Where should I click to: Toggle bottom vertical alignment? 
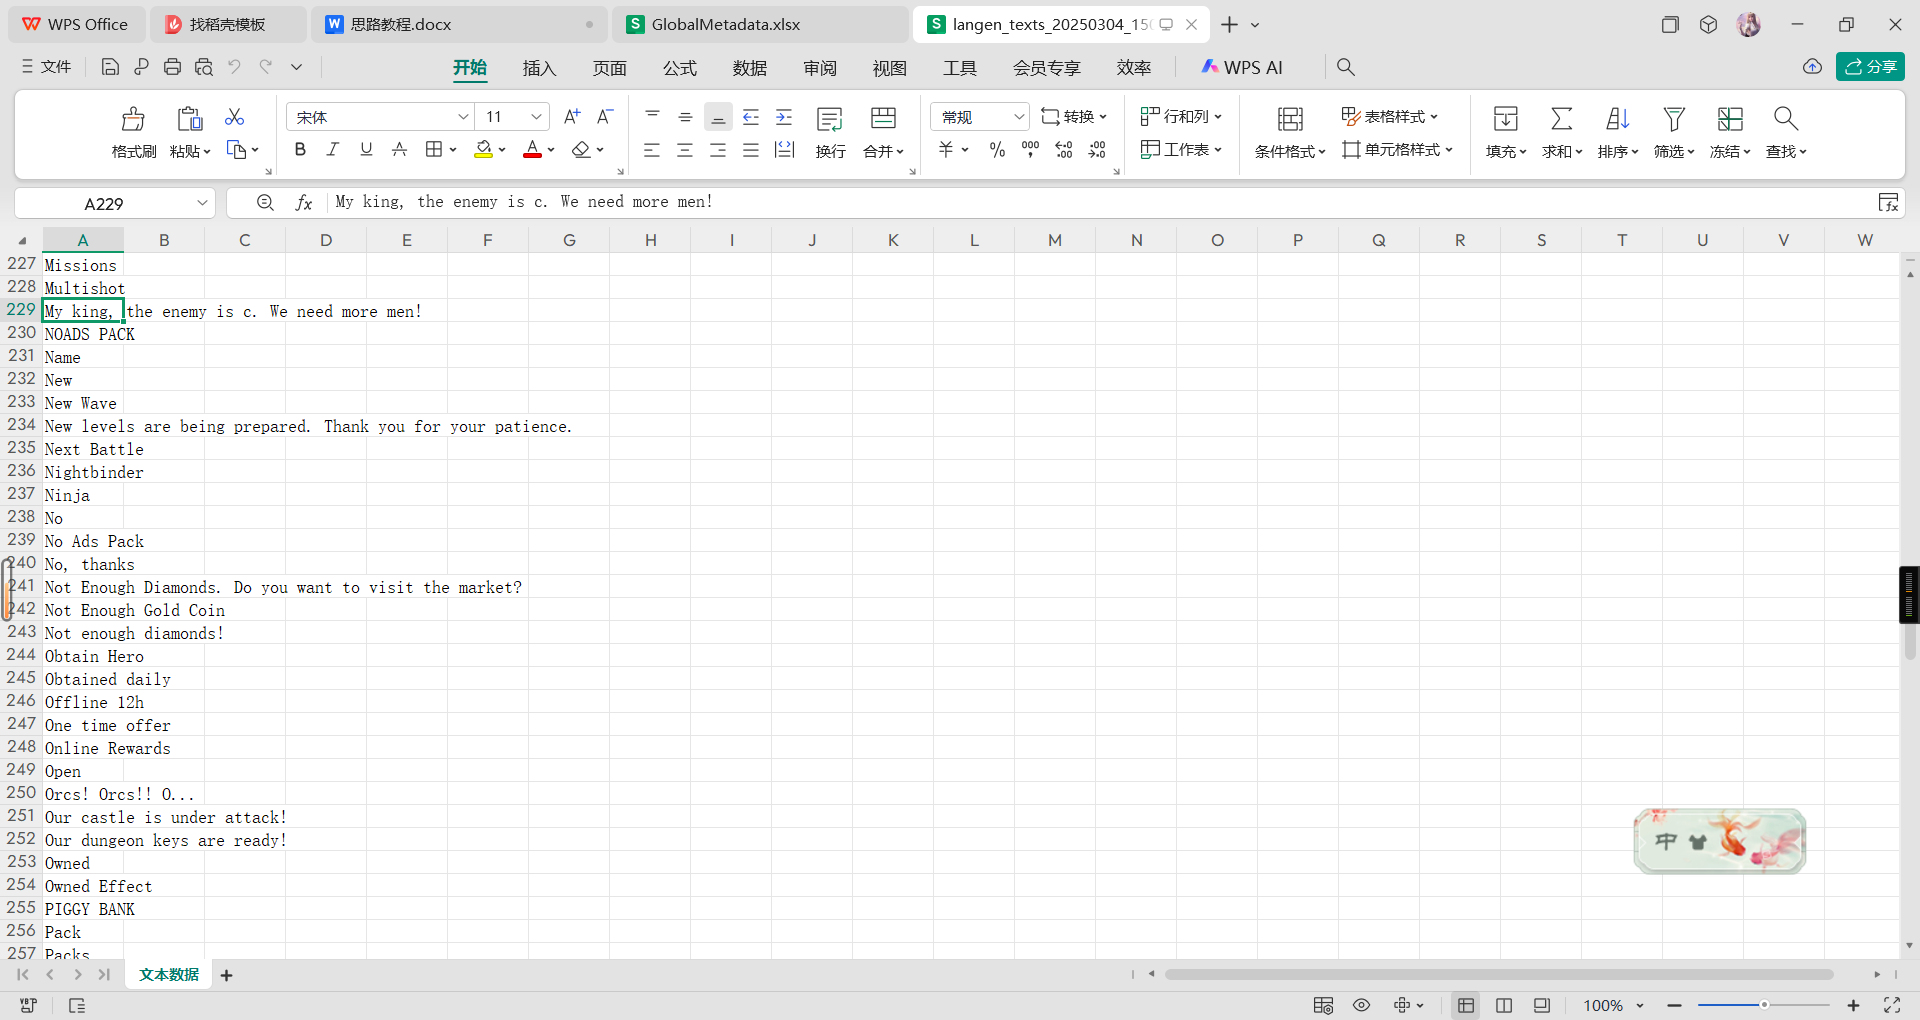[718, 117]
